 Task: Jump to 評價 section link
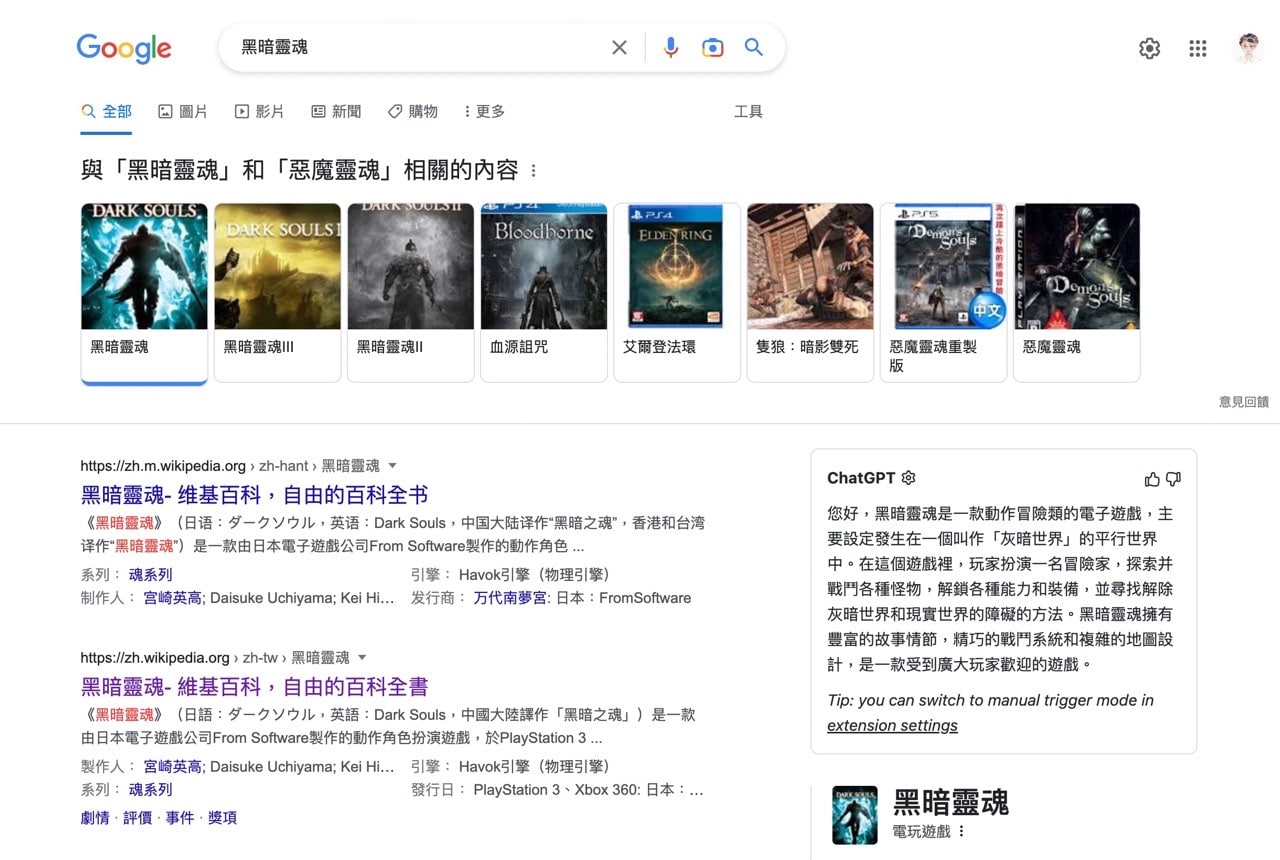click(137, 818)
